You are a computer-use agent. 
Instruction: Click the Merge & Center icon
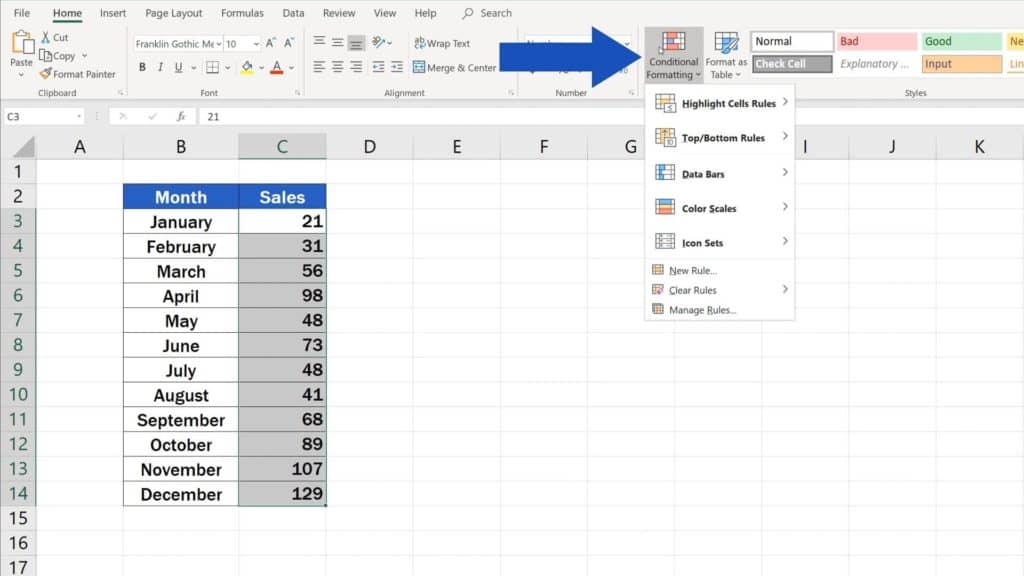(420, 68)
